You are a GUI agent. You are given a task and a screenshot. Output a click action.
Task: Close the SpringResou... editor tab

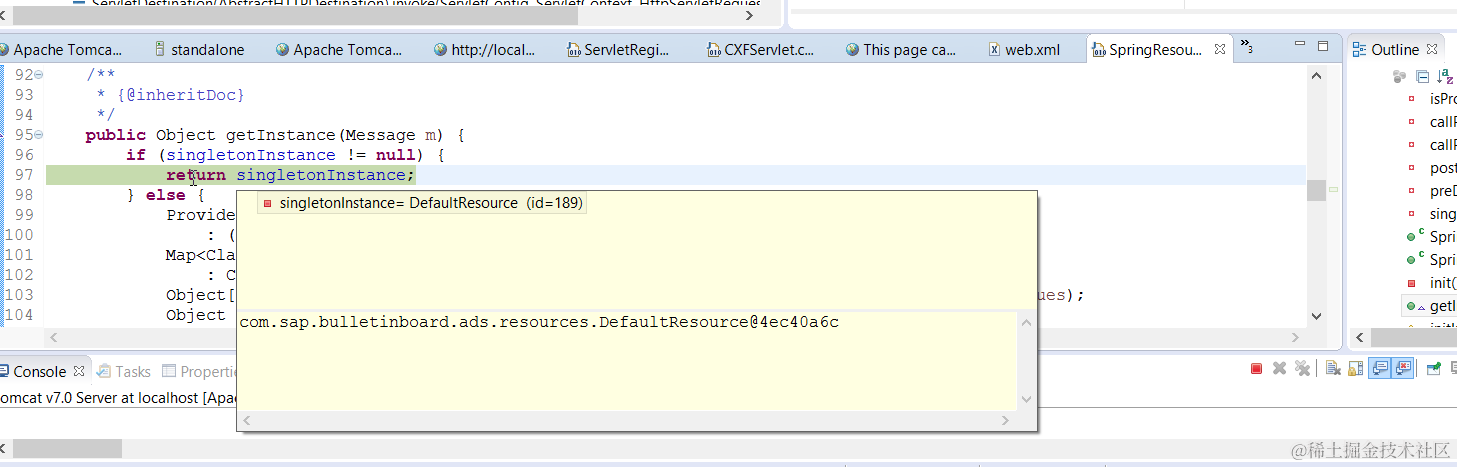click(x=1220, y=49)
